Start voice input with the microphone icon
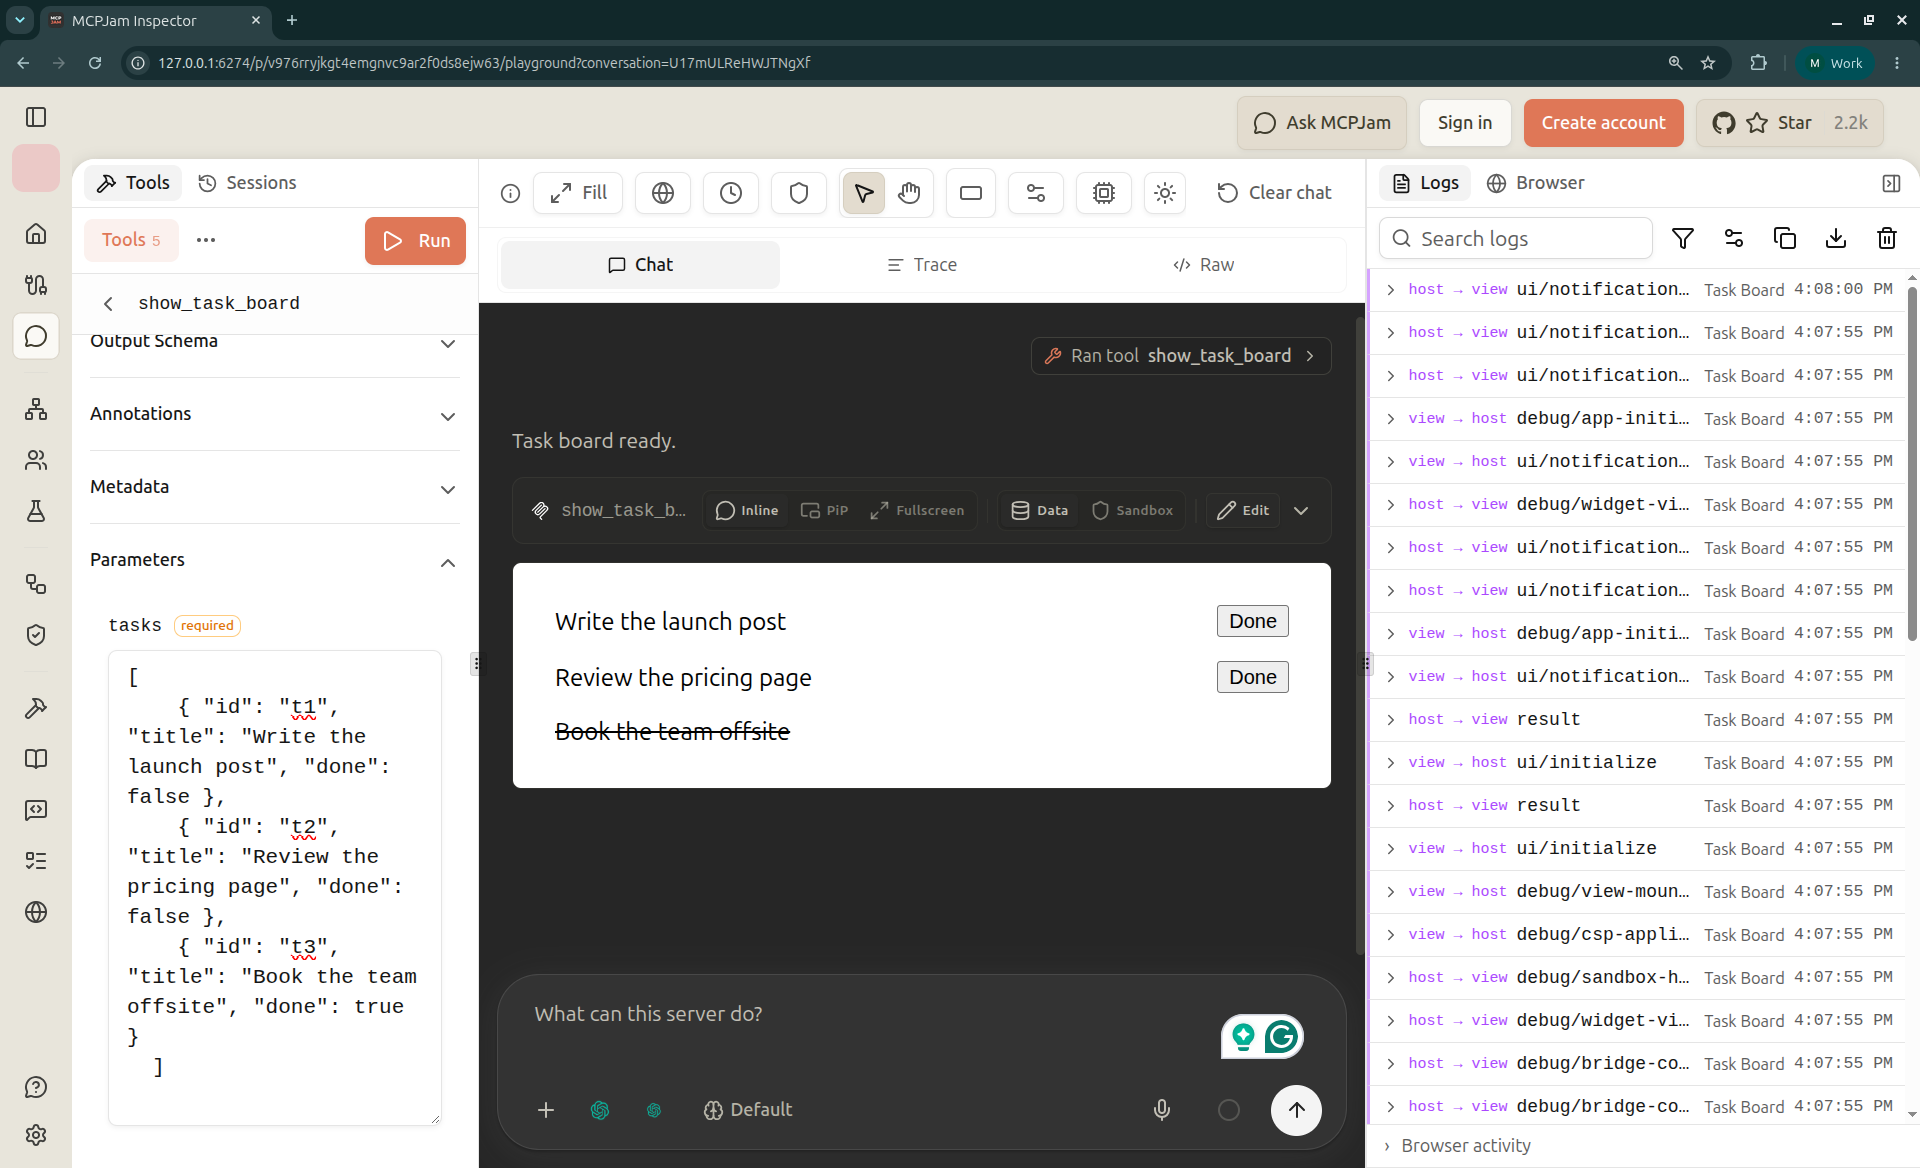Image resolution: width=1920 pixels, height=1168 pixels. tap(1162, 1110)
